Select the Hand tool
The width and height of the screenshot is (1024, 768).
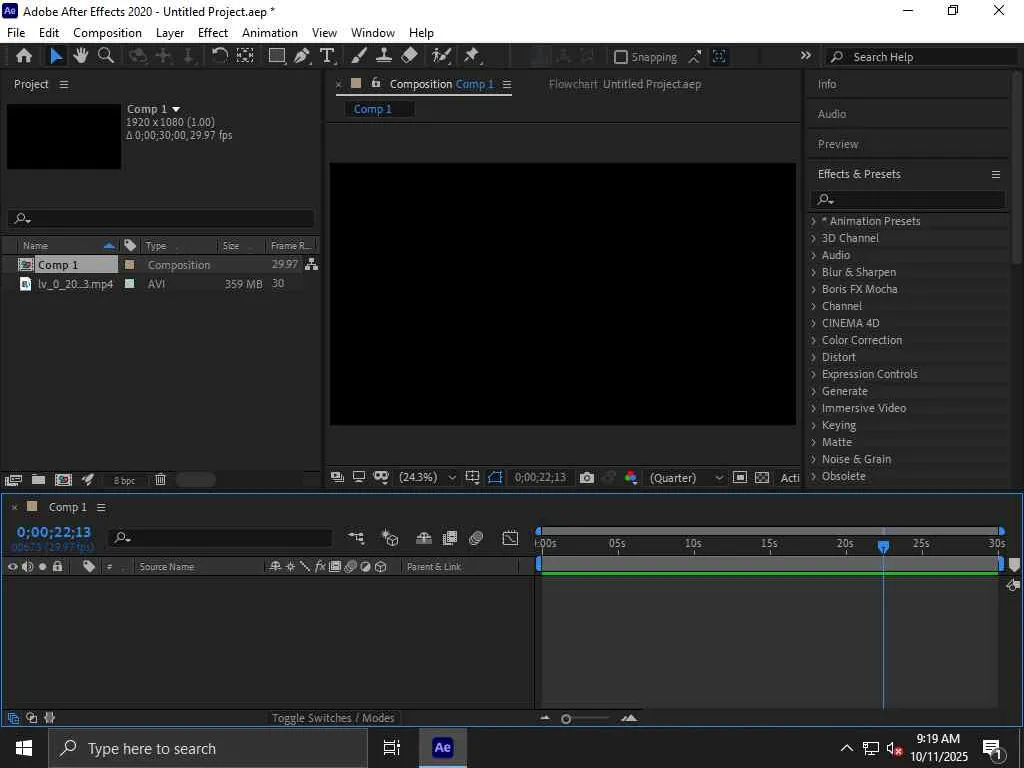pyautogui.click(x=81, y=56)
